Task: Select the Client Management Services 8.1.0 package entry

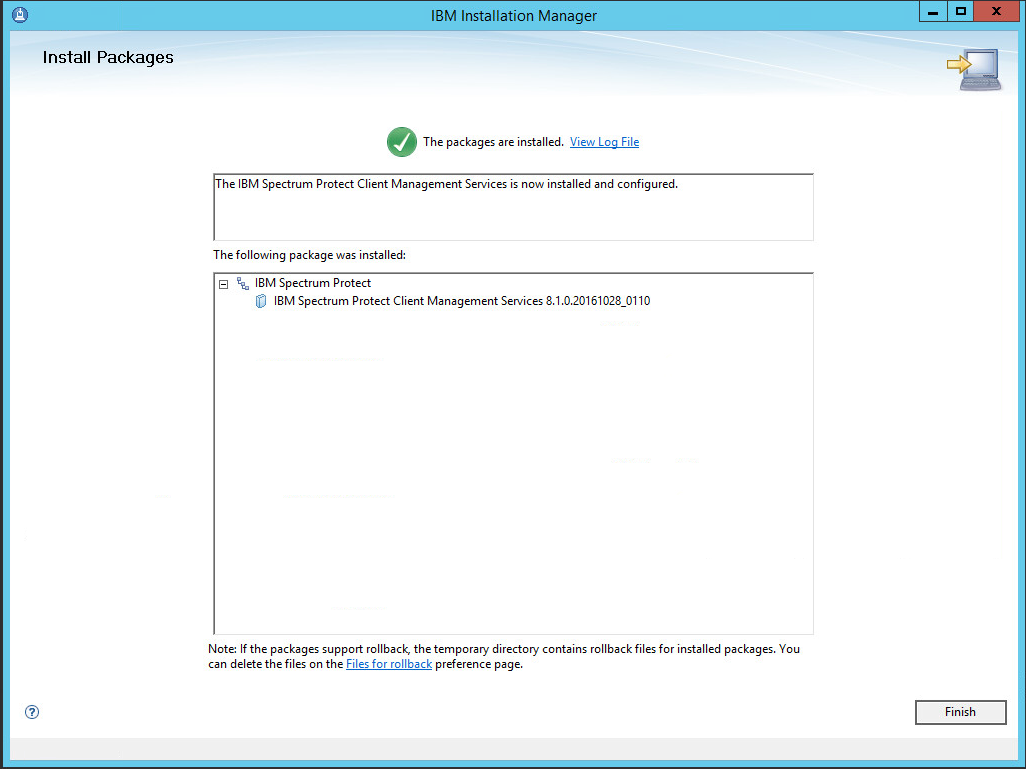Action: pyautogui.click(x=461, y=301)
